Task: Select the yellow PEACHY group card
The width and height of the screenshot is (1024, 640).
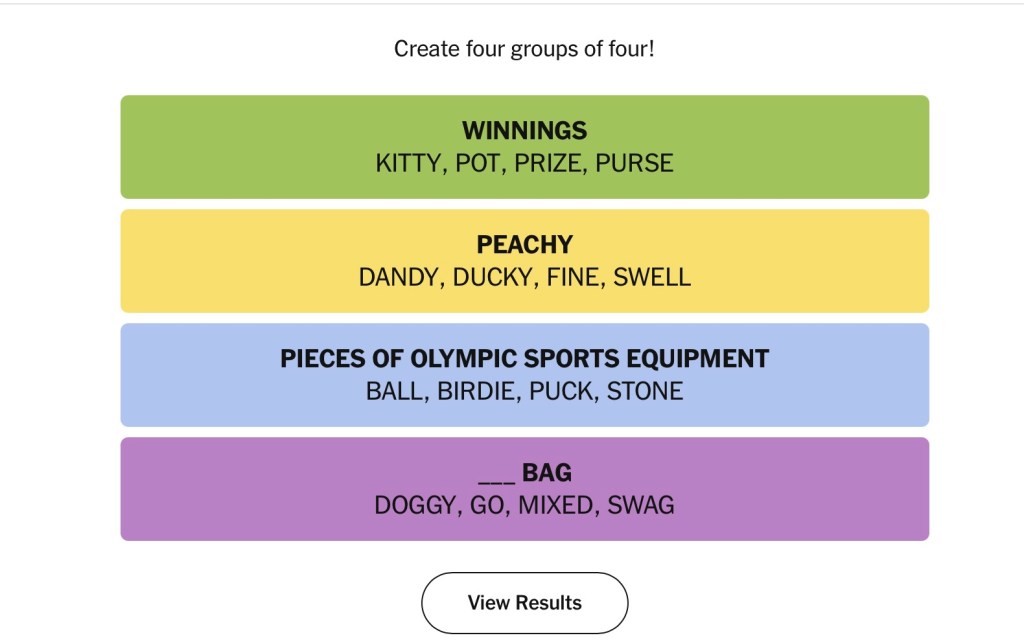Action: [200, 261]
